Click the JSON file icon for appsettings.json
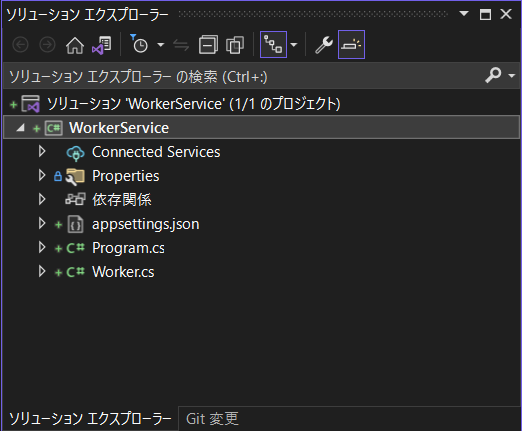The image size is (522, 431). tap(75, 224)
